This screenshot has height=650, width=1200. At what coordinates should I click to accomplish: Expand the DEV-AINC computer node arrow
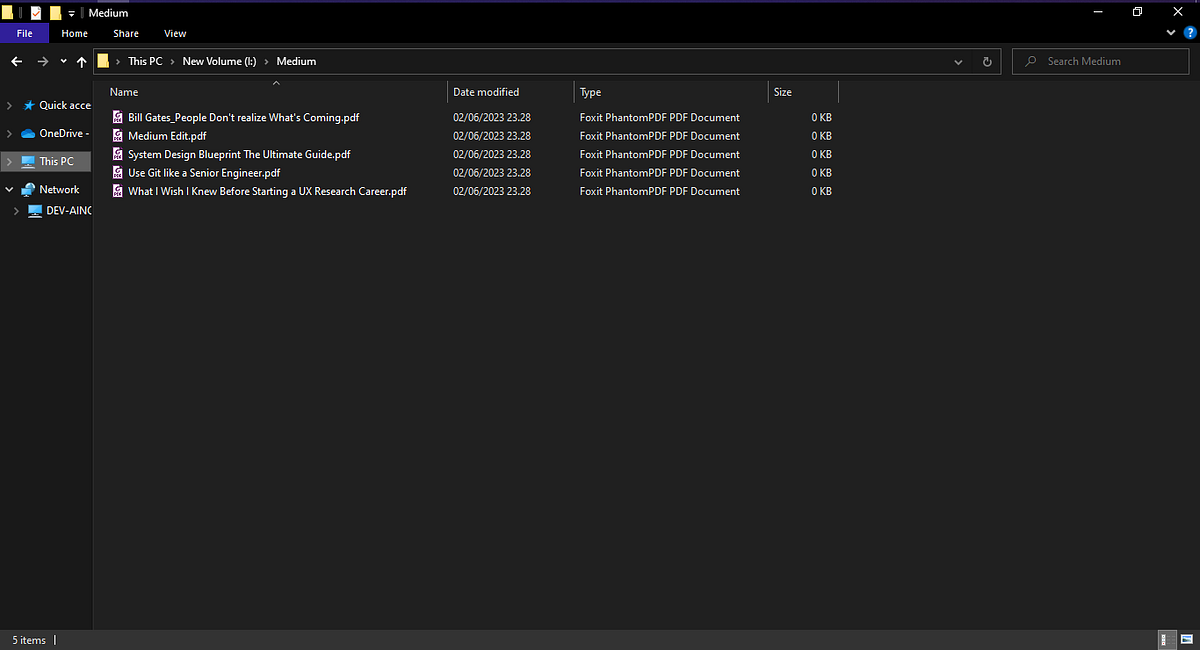point(16,211)
